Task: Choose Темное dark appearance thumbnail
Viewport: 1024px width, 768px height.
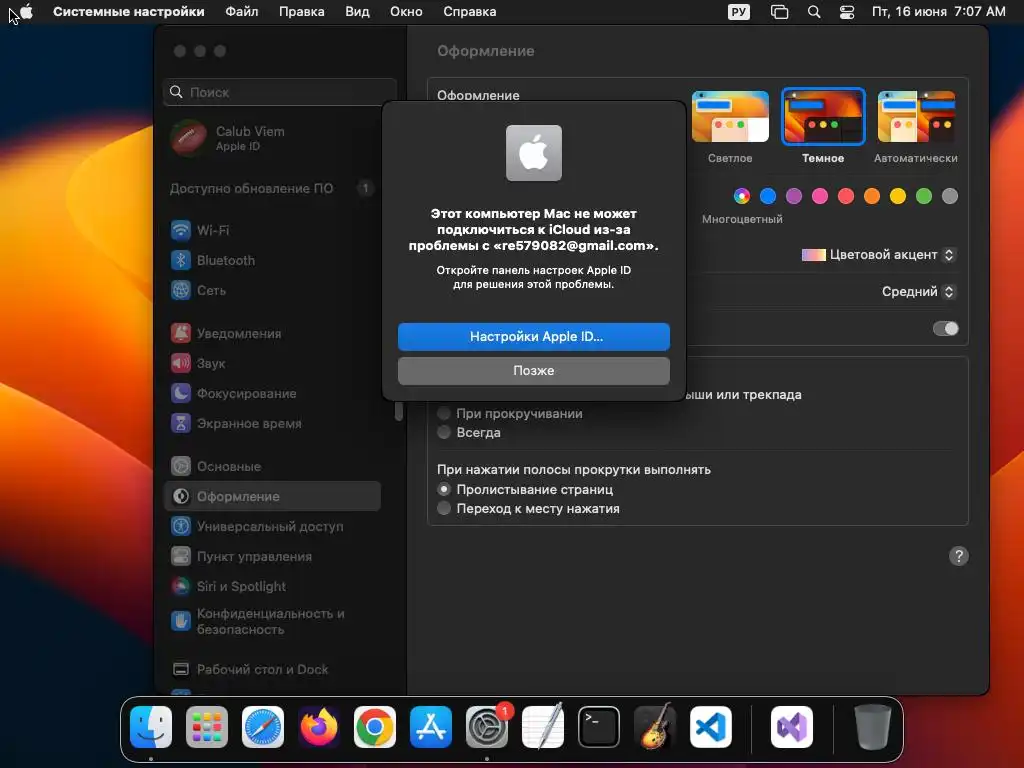Action: 823,116
